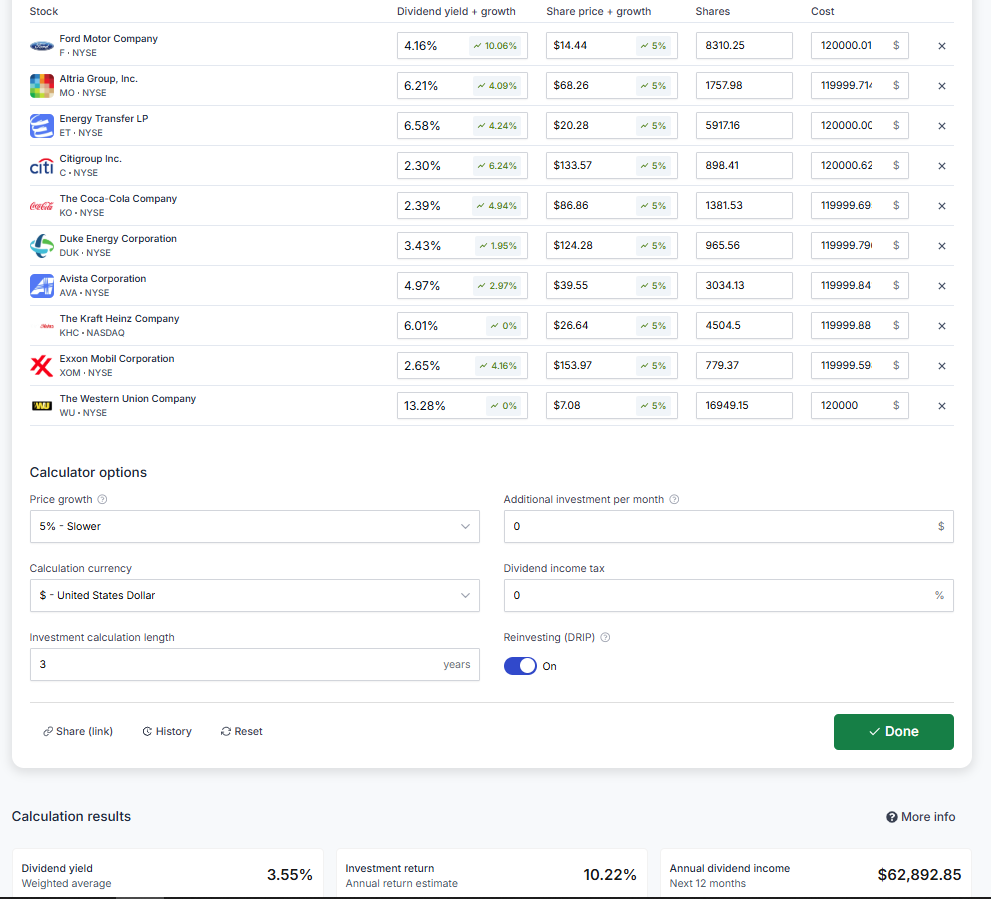Click the Citi logo
This screenshot has height=899, width=991.
coord(42,166)
